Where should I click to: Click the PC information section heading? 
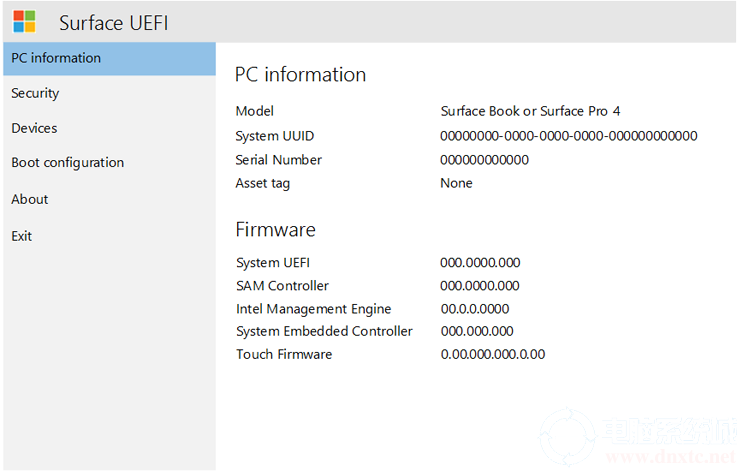tap(300, 75)
